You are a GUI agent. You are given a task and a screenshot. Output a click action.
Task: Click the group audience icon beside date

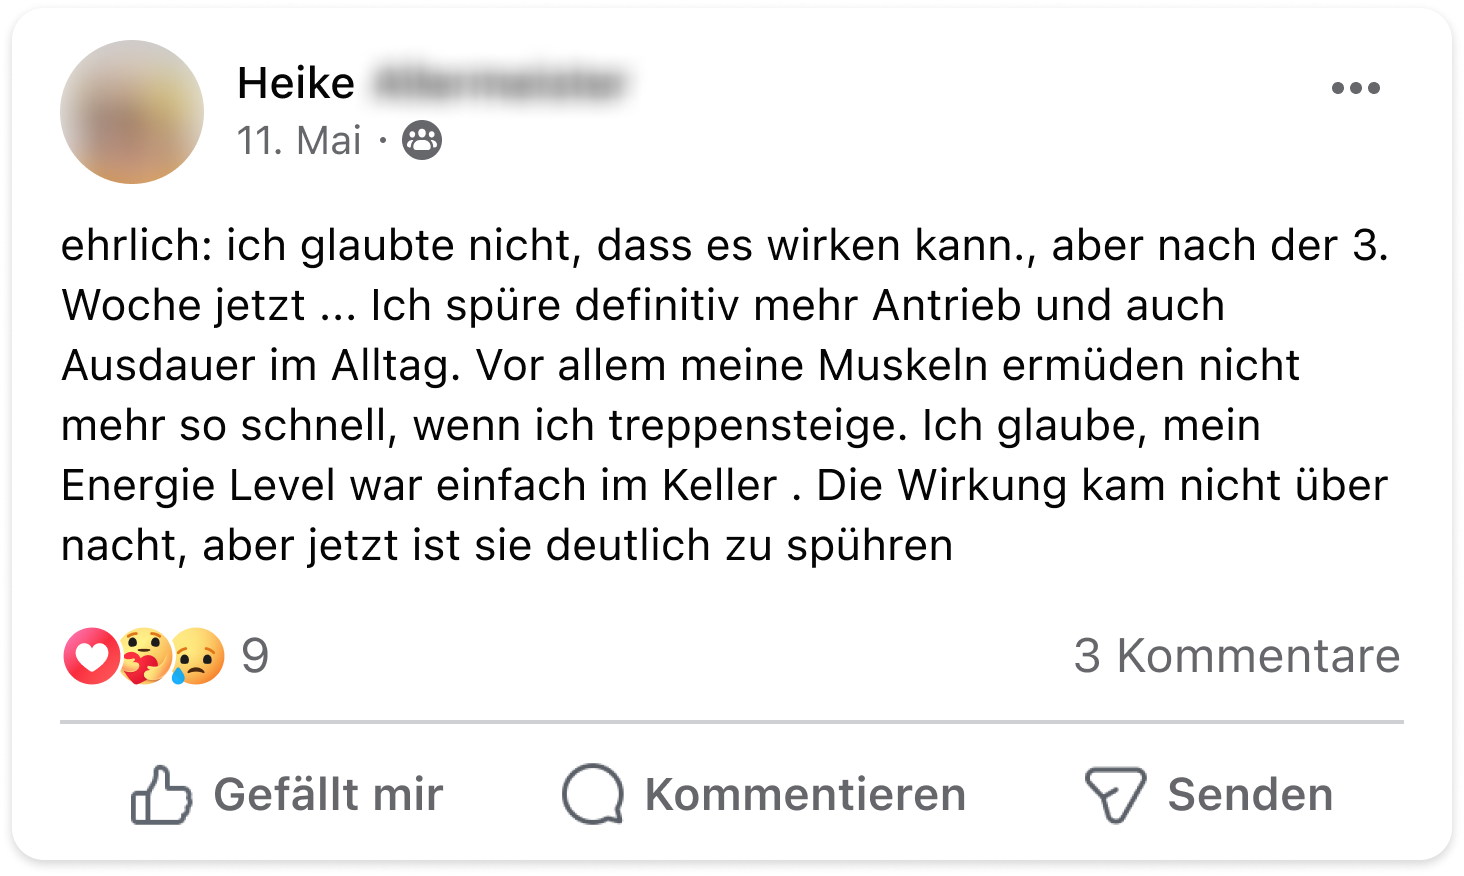[x=422, y=141]
